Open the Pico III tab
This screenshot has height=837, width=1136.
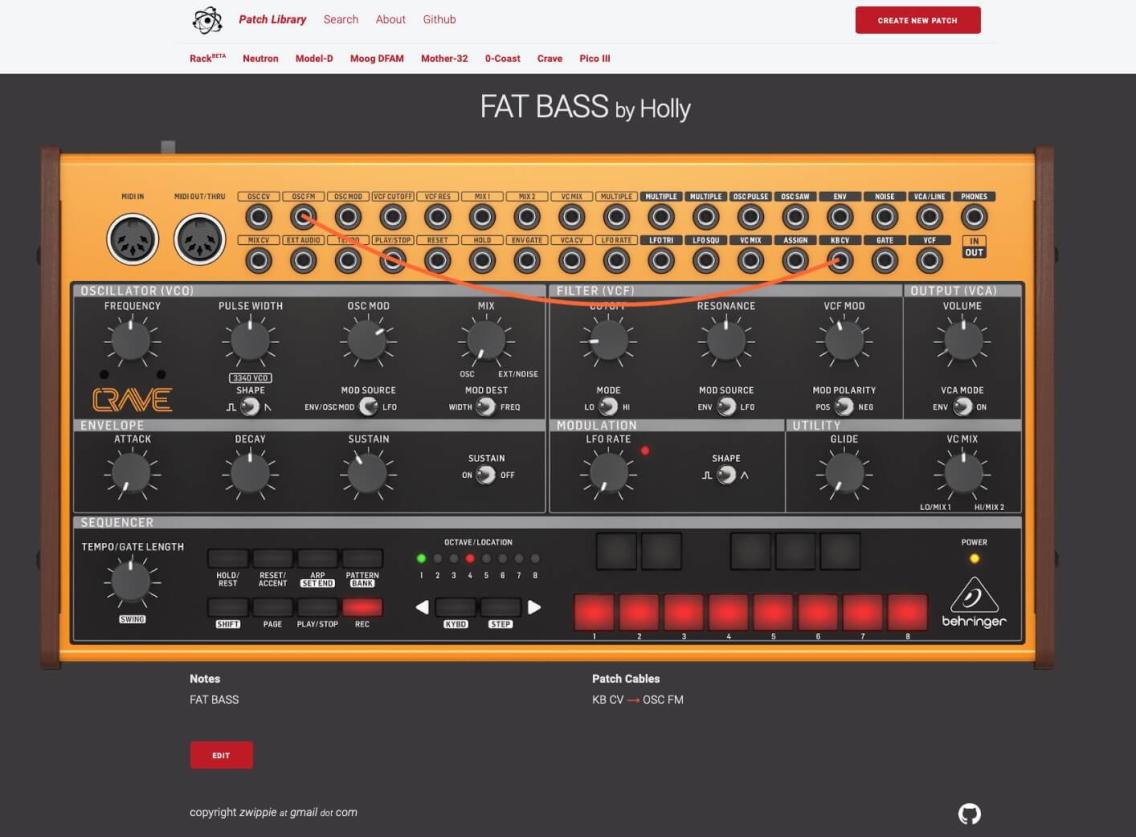tap(595, 58)
